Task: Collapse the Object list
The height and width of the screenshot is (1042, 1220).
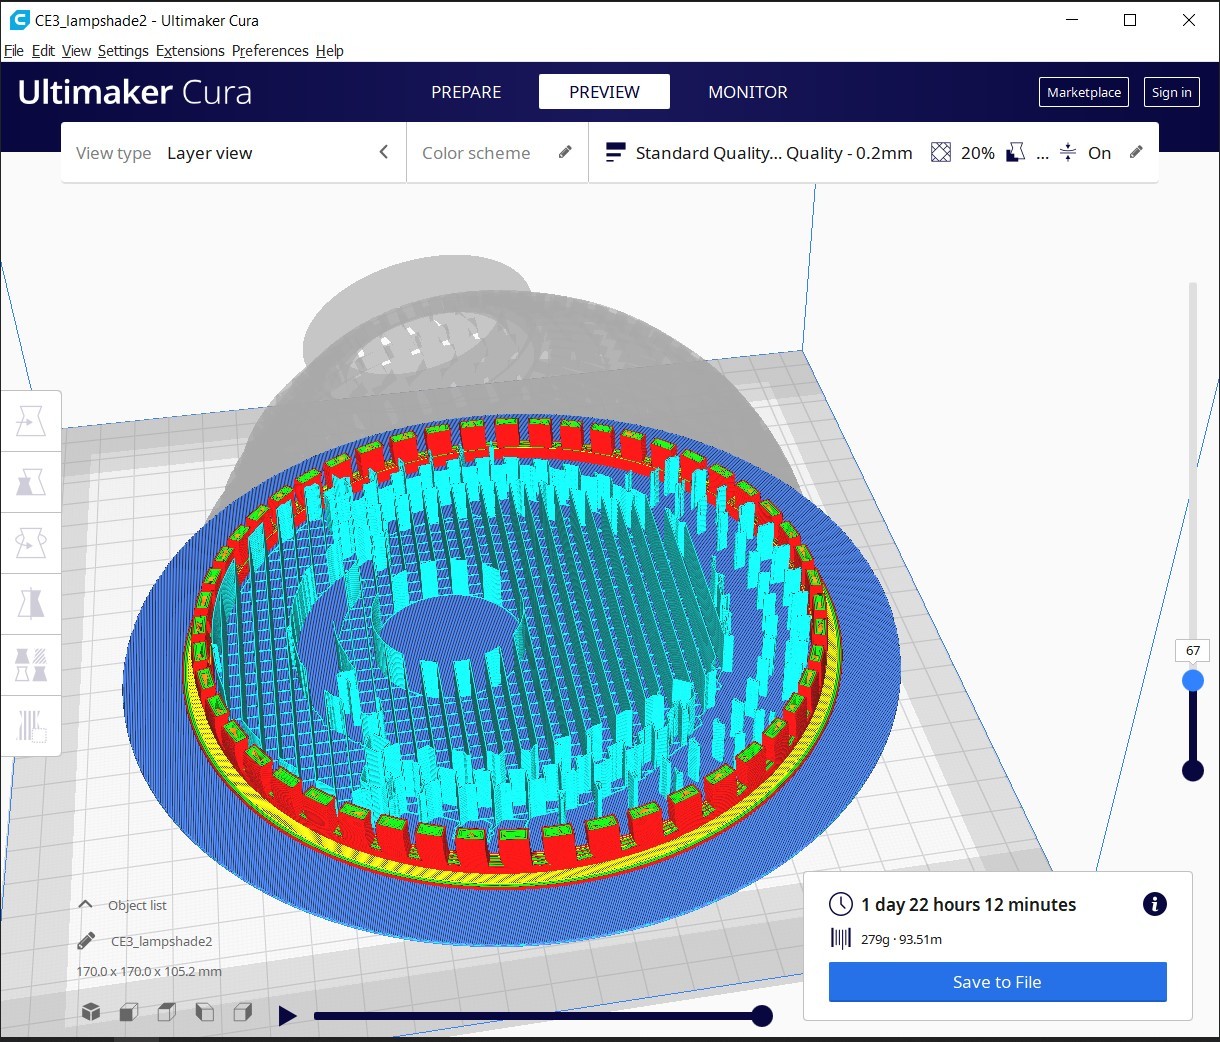Action: 86,904
